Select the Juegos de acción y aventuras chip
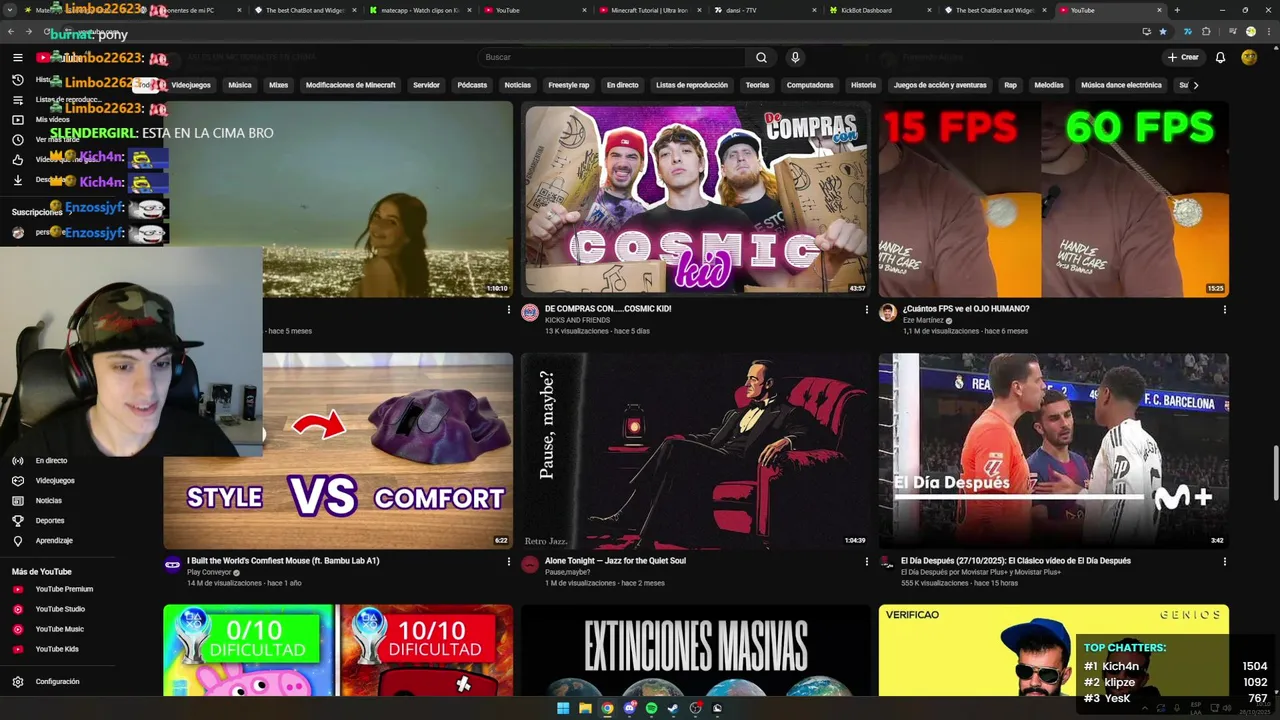1280x720 pixels. (x=940, y=85)
